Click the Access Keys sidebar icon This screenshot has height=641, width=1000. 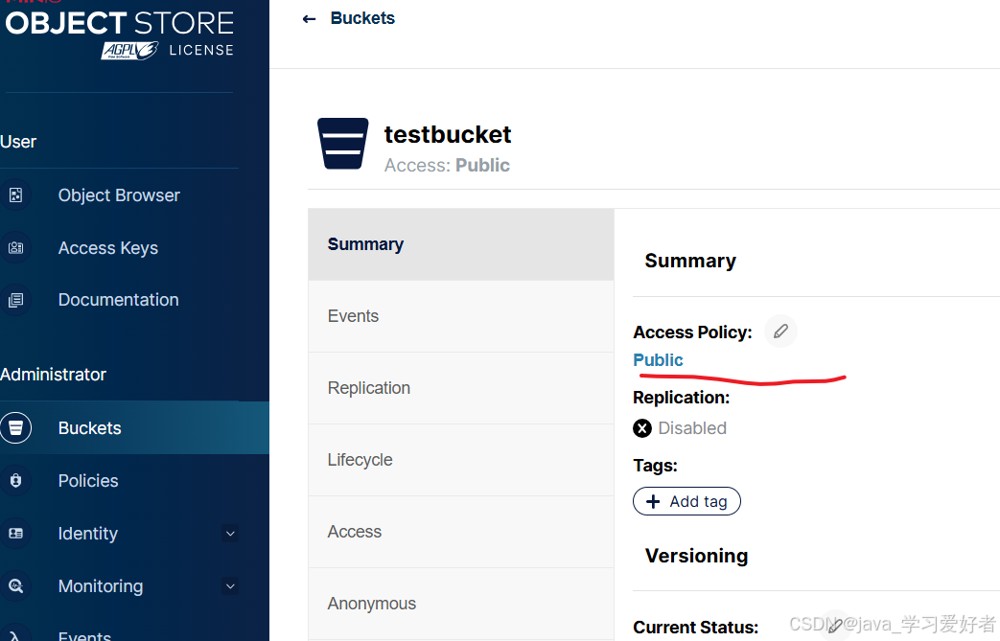(16, 247)
